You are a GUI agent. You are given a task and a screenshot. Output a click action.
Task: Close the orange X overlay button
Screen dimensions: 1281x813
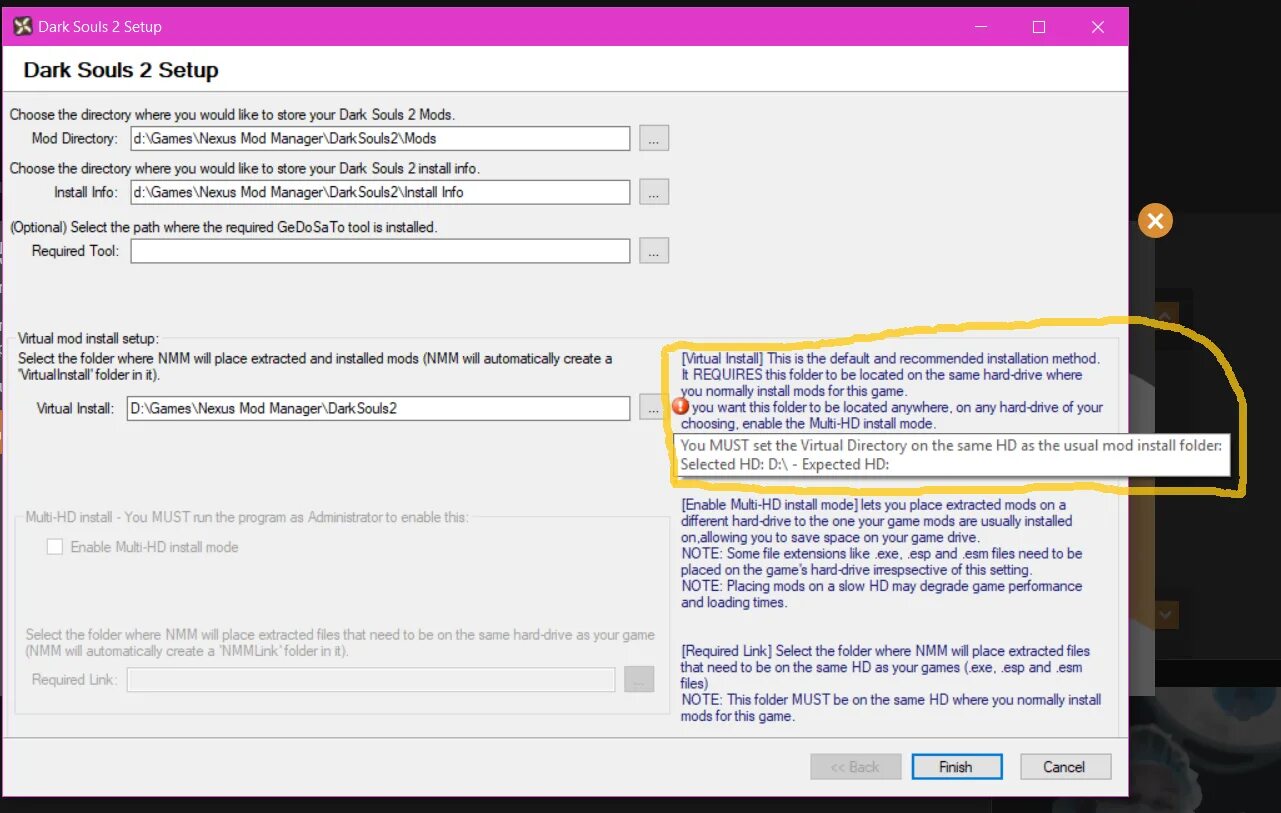(1155, 221)
